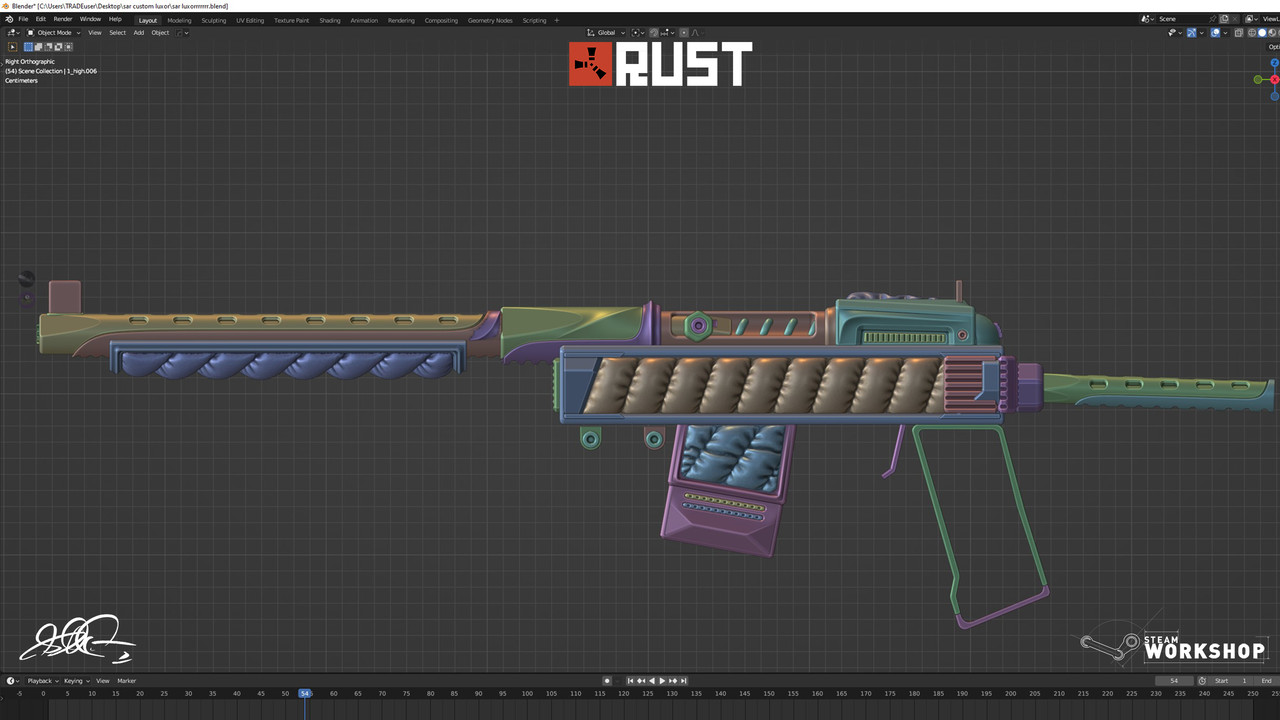Select the Tweak tool in the tool header
This screenshot has height=720, width=1280.
13,47
